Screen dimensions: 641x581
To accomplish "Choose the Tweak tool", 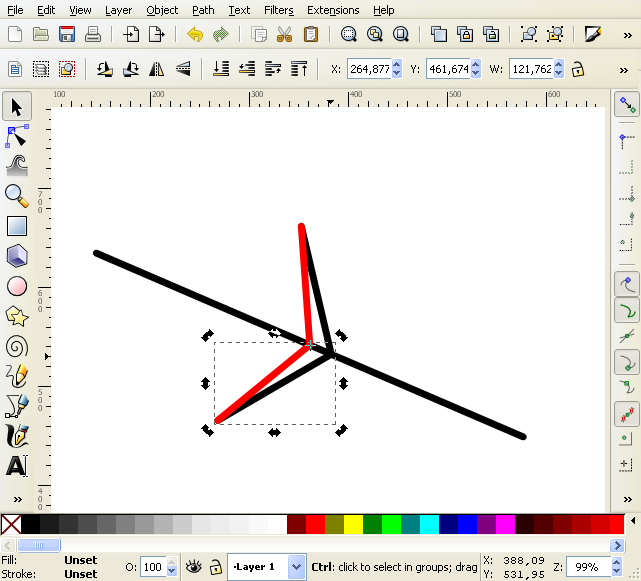I will (x=17, y=166).
